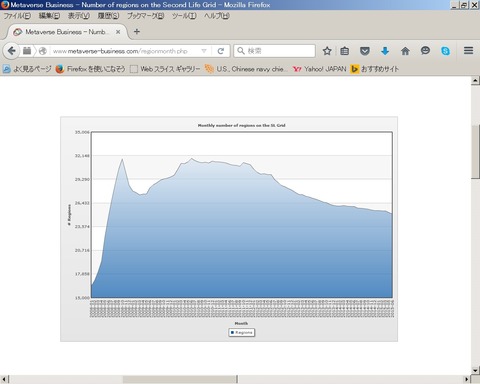
Task: Reload the page with the refresh icon
Action: tap(220, 51)
